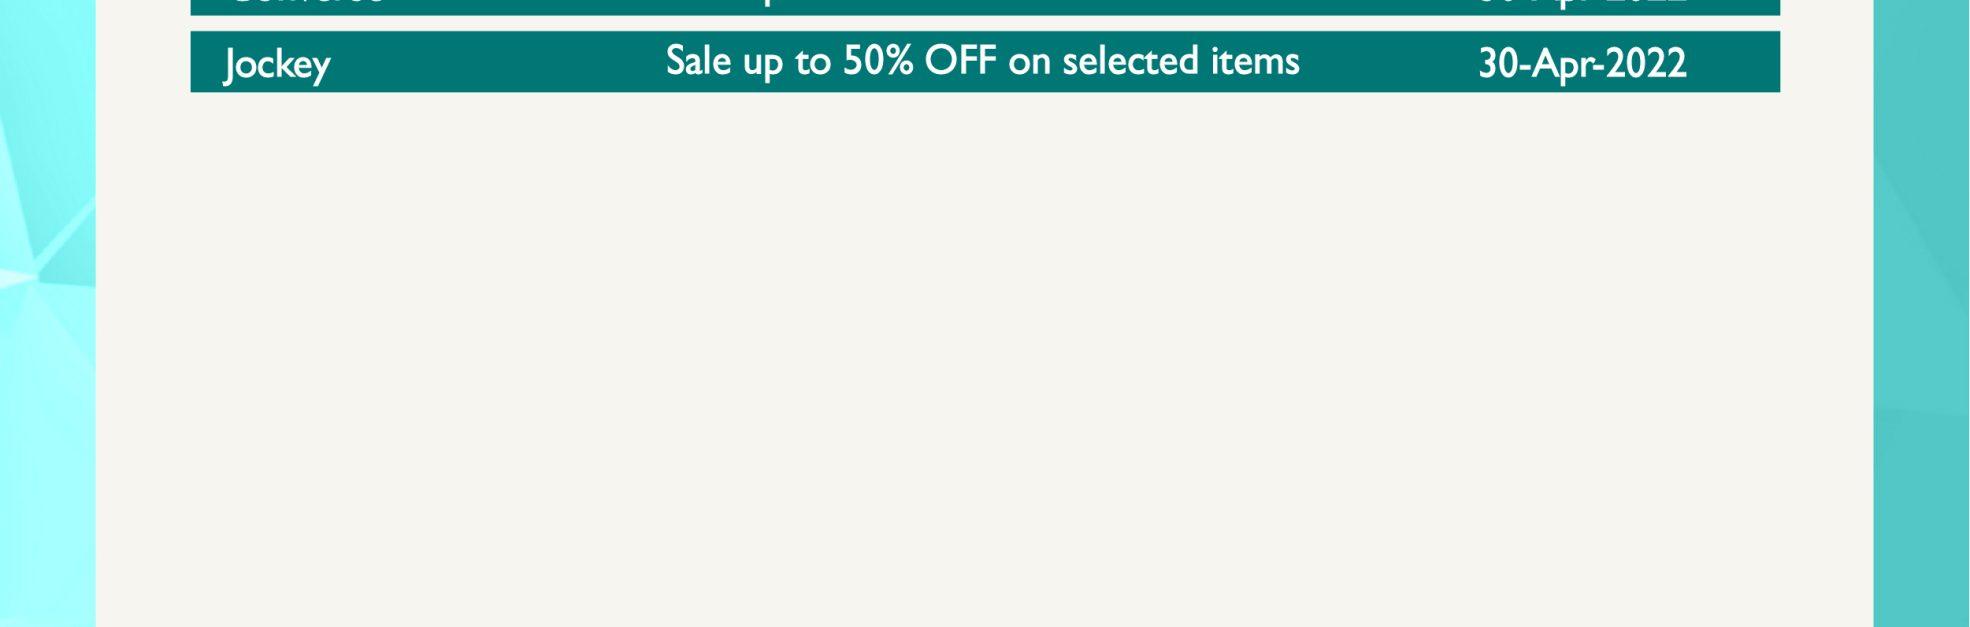Viewport: 1970px width, 627px height.
Task: Click the words selected items
Action: [x=1180, y=61]
